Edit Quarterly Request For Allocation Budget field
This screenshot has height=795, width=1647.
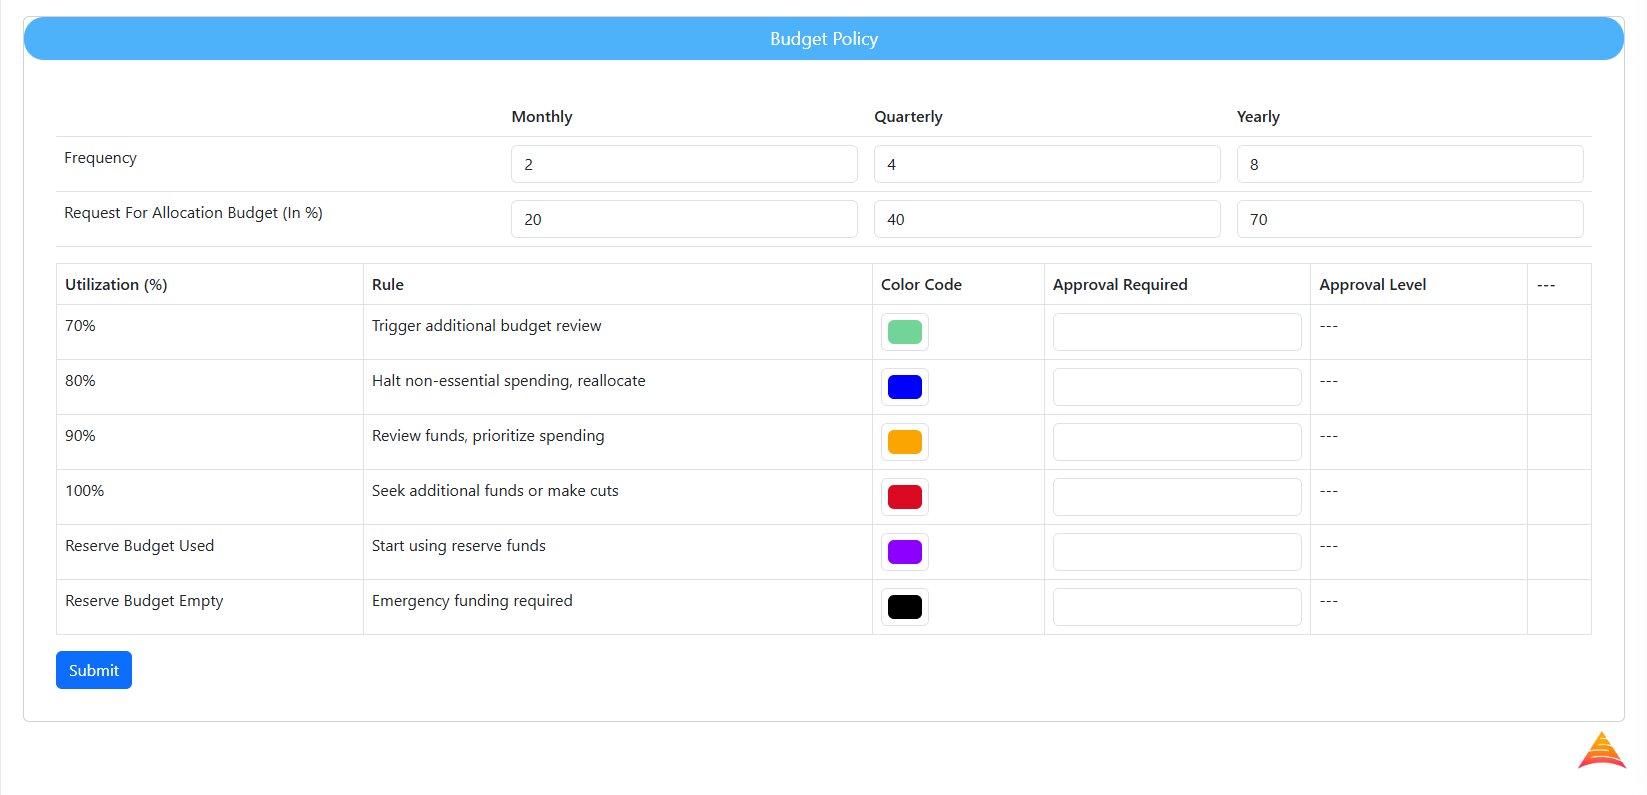click(x=1046, y=219)
